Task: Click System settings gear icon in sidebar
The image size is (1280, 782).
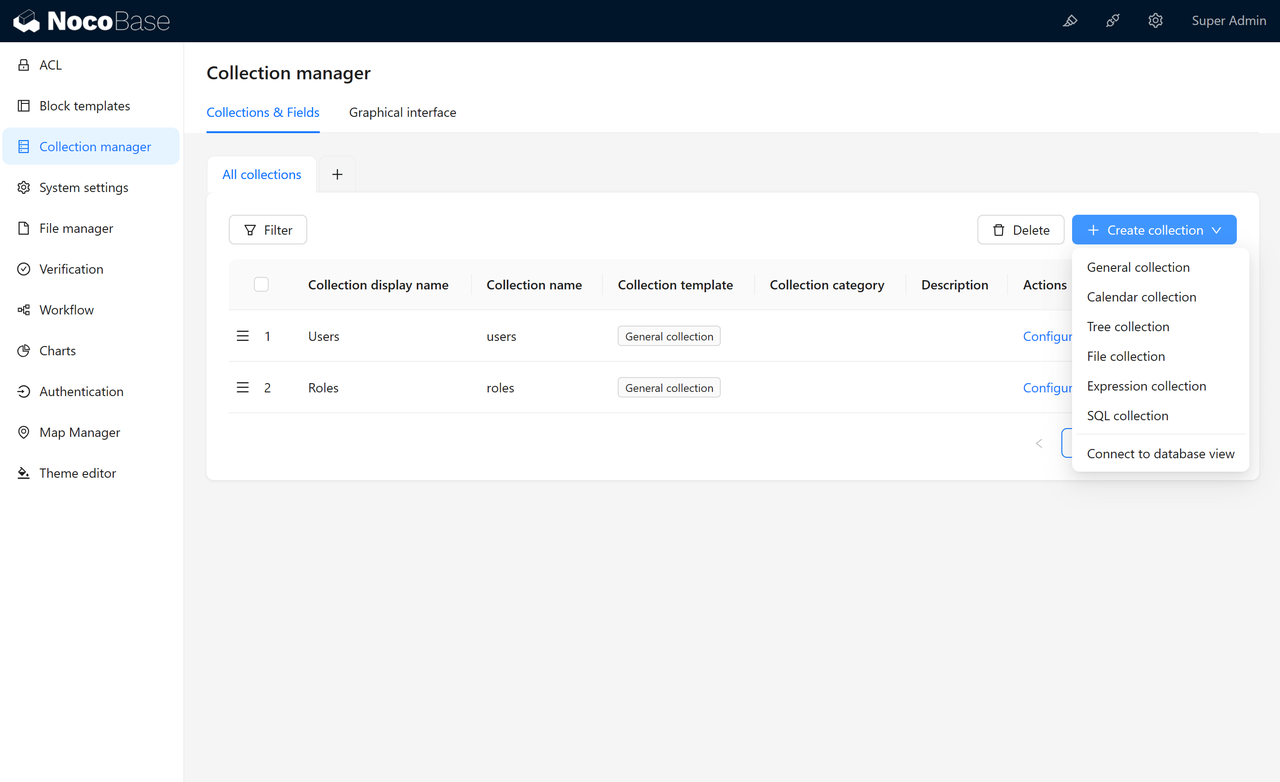Action: click(x=24, y=188)
